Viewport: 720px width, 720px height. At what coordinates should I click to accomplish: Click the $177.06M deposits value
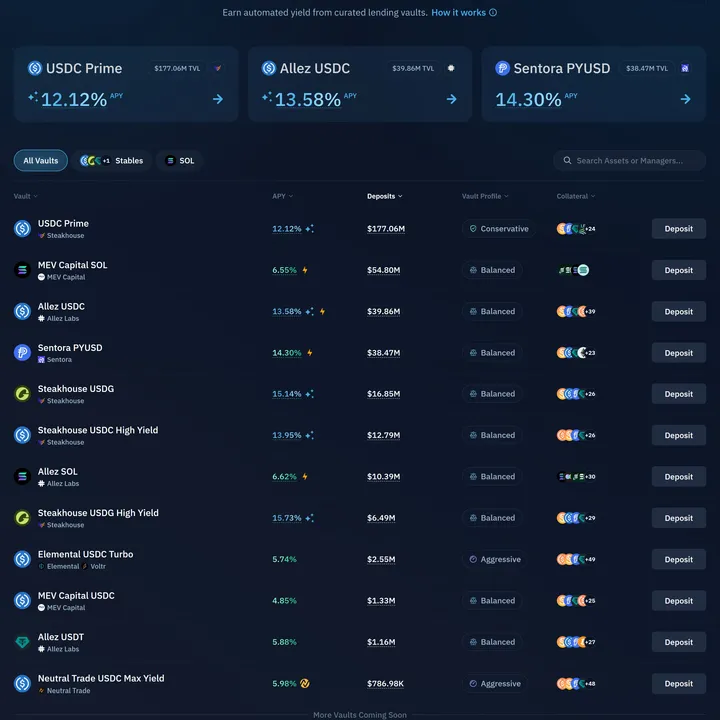point(386,229)
